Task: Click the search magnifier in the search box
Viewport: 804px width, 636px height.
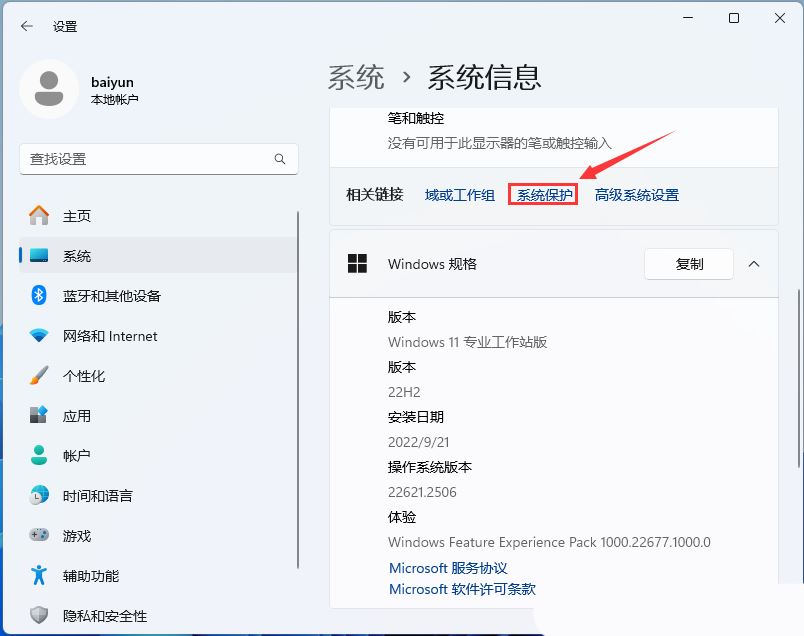Action: 280,159
